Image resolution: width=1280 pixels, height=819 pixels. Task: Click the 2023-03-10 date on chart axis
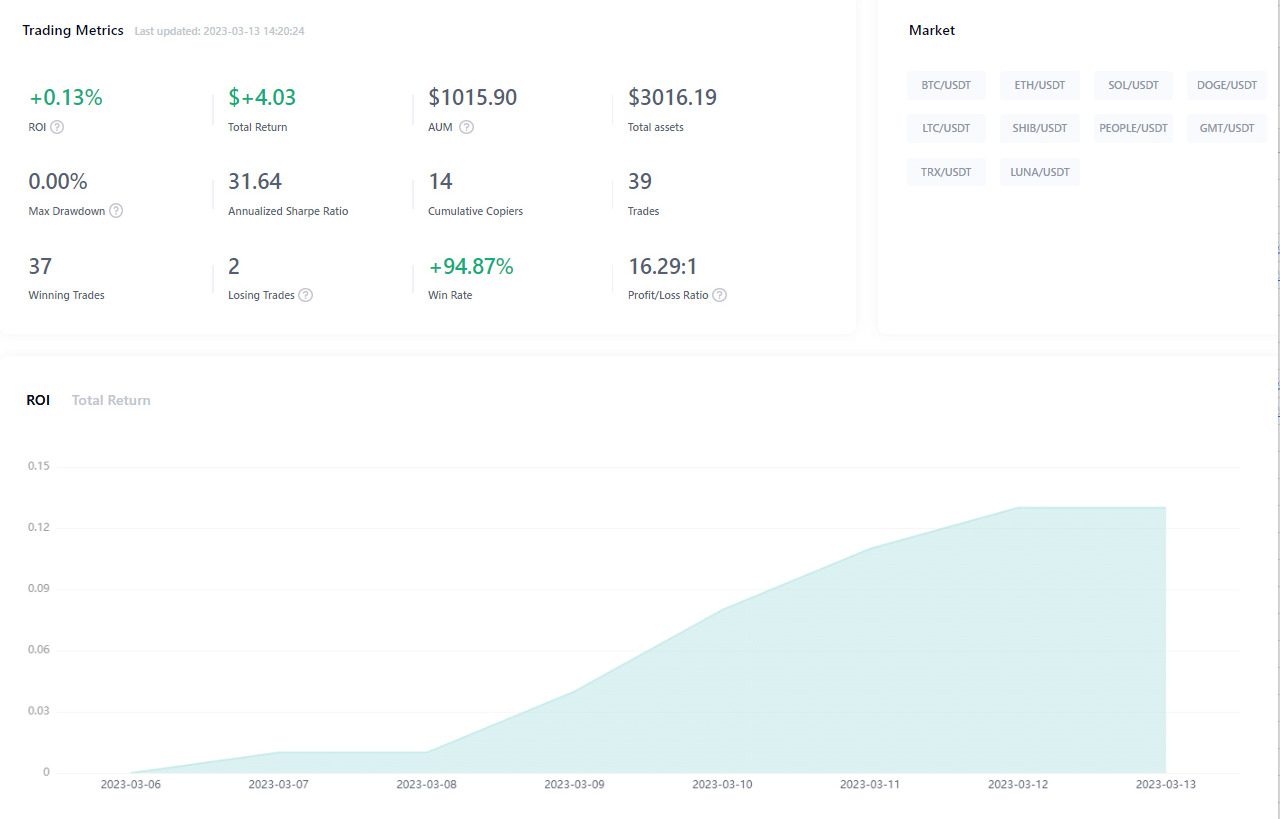point(722,784)
